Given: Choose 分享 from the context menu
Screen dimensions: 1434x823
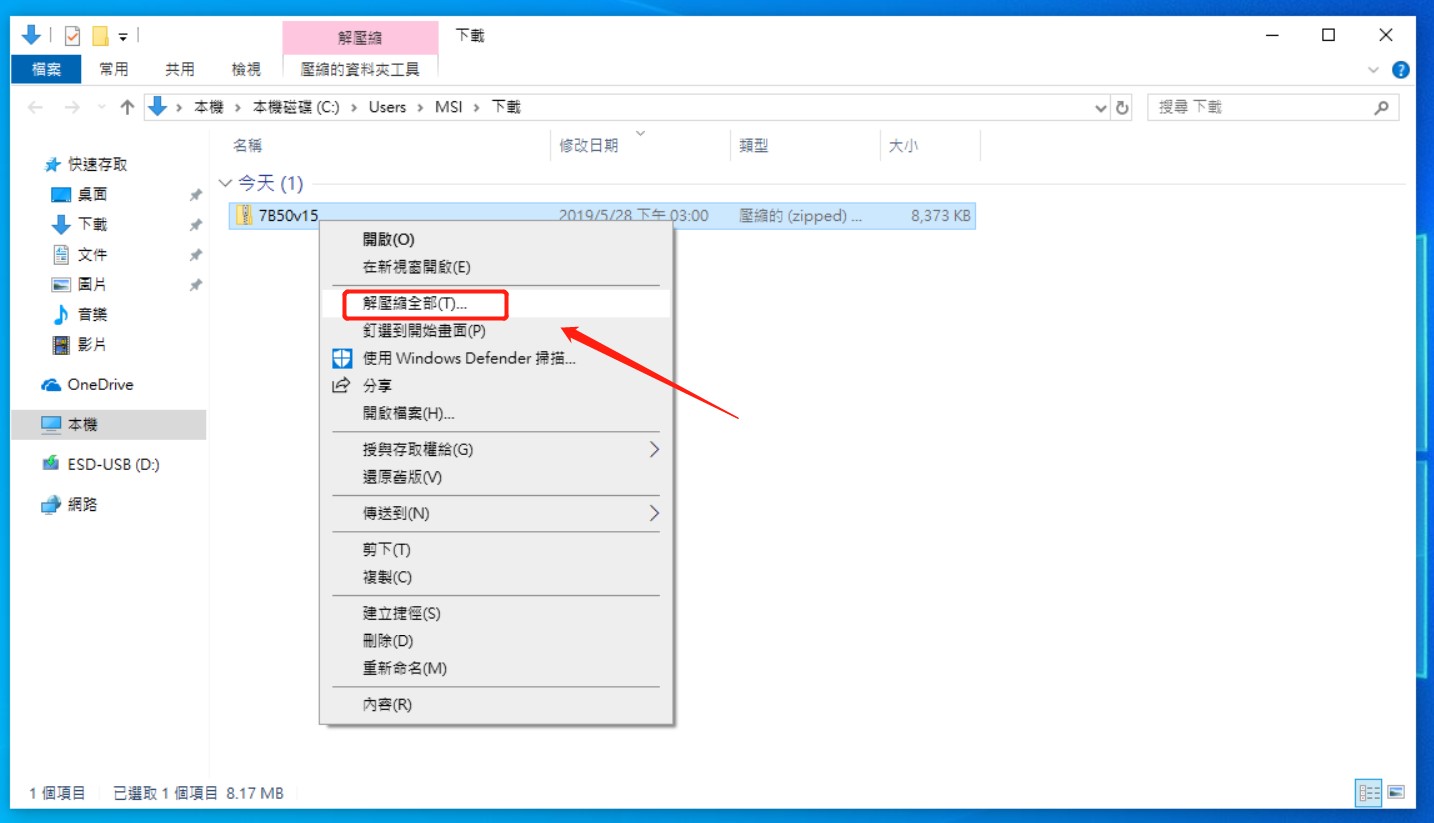Looking at the screenshot, I should 495,385.
